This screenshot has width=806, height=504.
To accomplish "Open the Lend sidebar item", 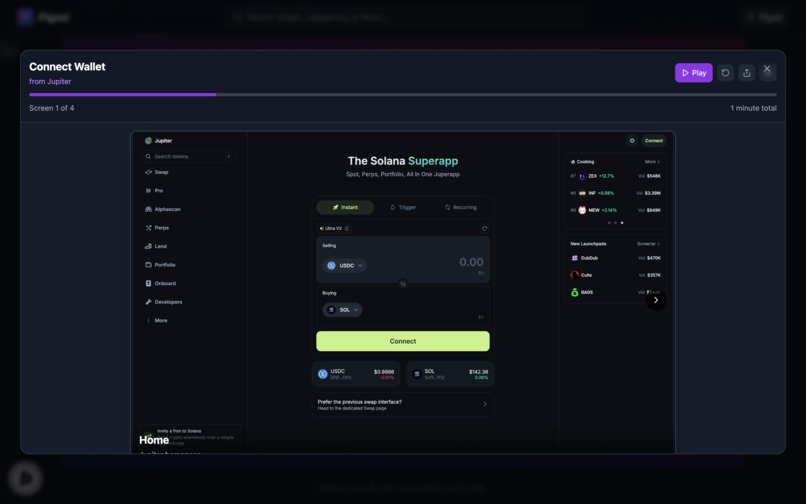I will (156, 246).
